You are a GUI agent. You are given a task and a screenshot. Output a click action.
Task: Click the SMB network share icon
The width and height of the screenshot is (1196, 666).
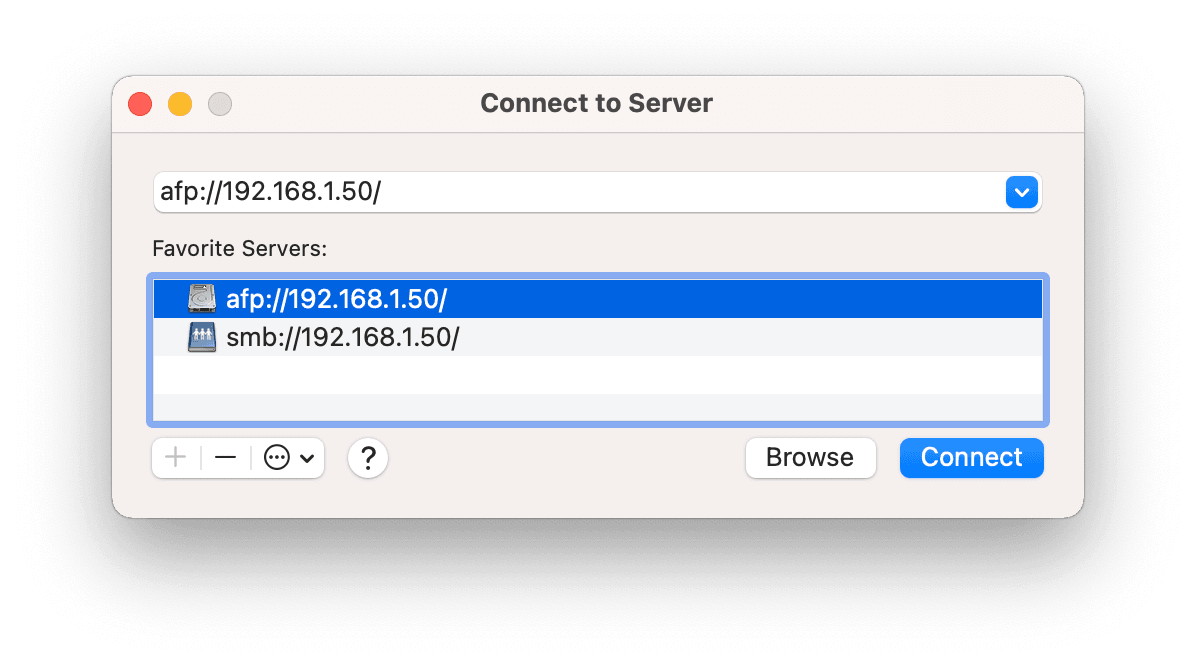pyautogui.click(x=201, y=337)
